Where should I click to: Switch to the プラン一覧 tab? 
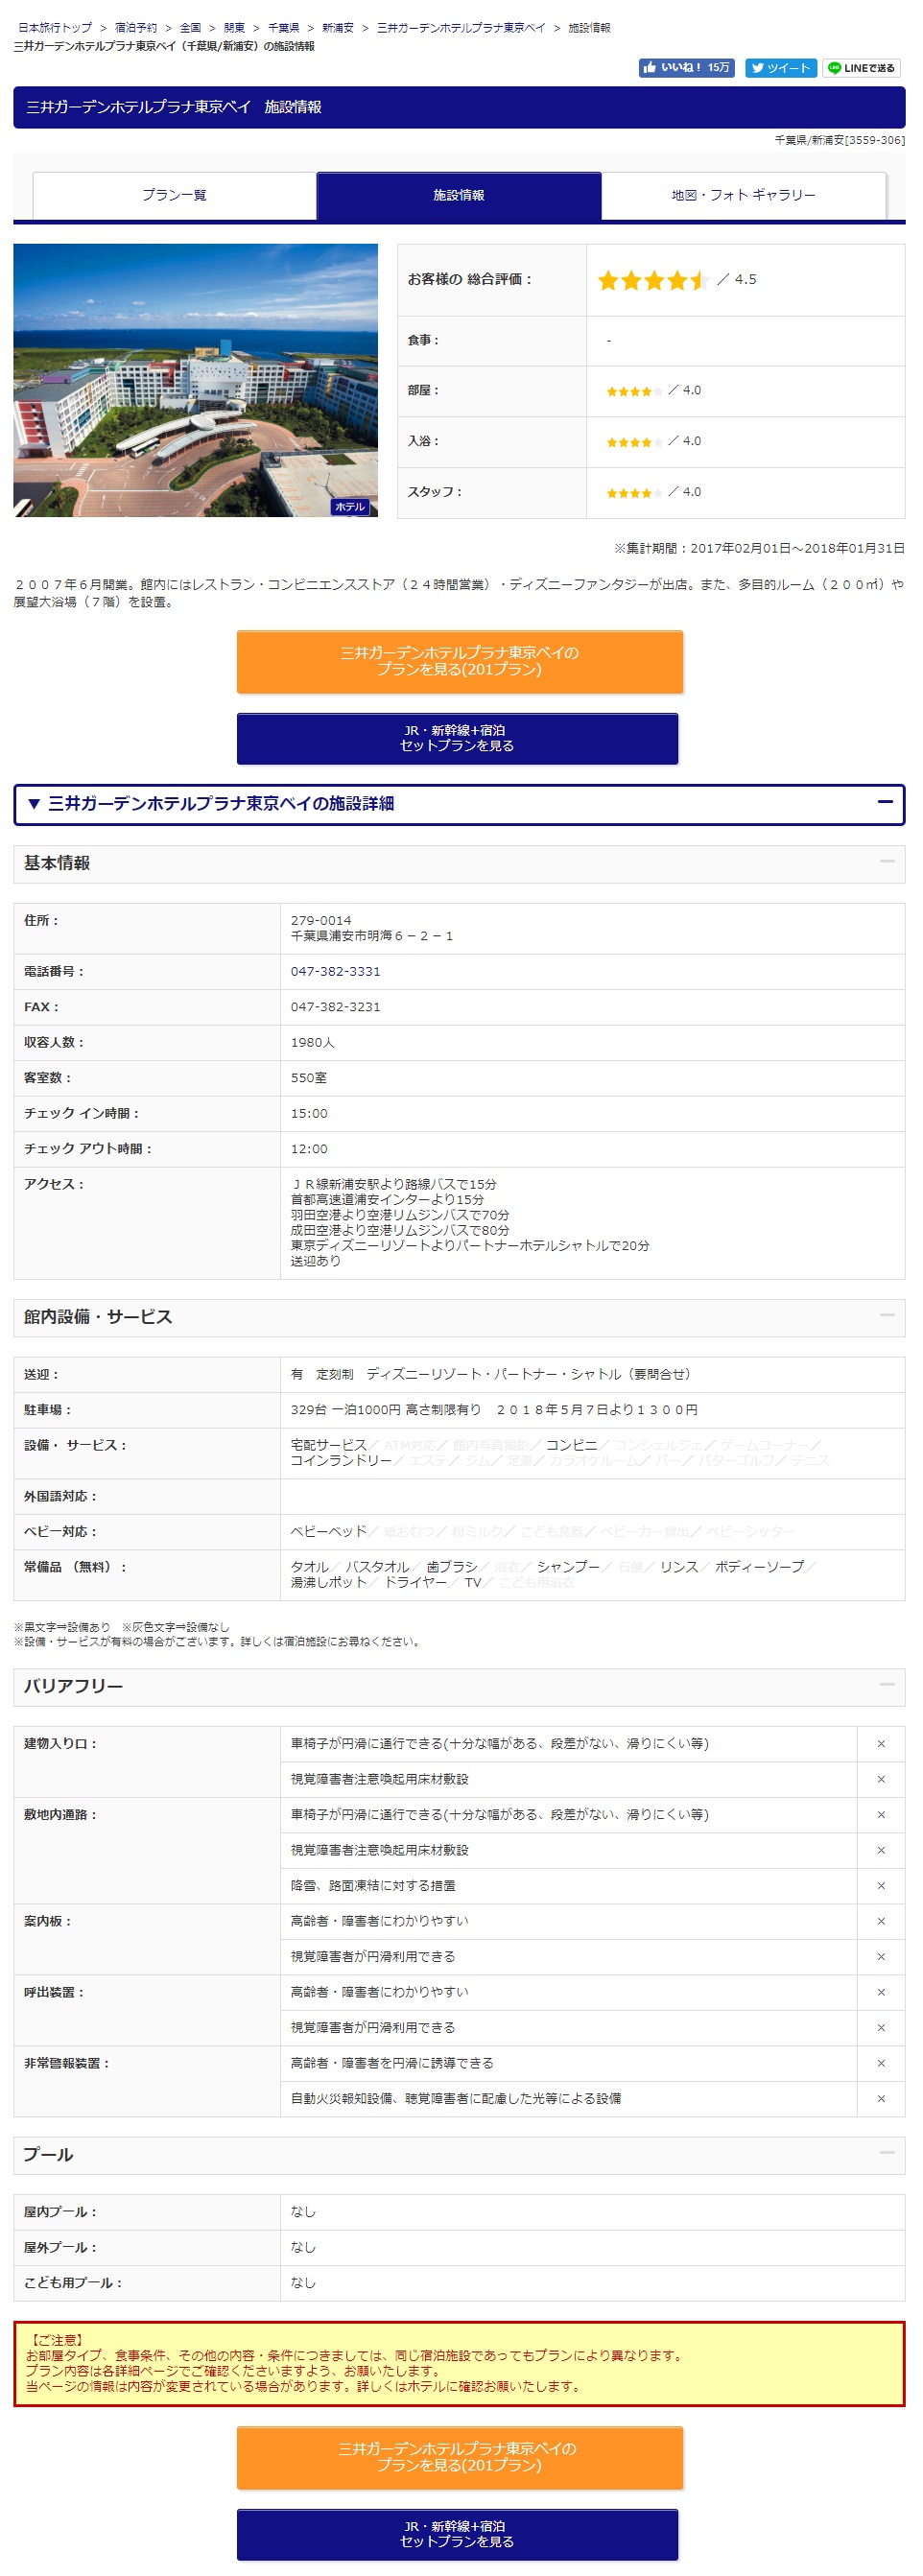click(175, 196)
